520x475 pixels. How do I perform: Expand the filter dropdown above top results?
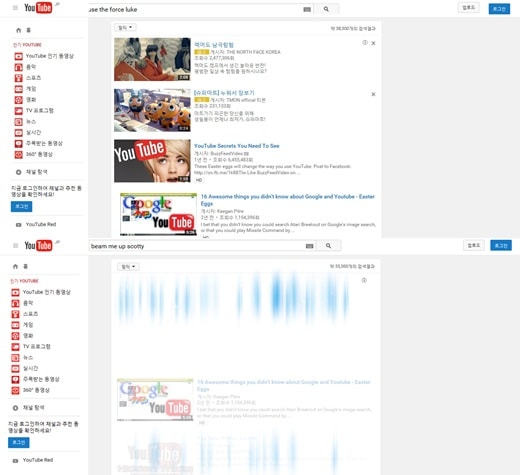coord(125,27)
